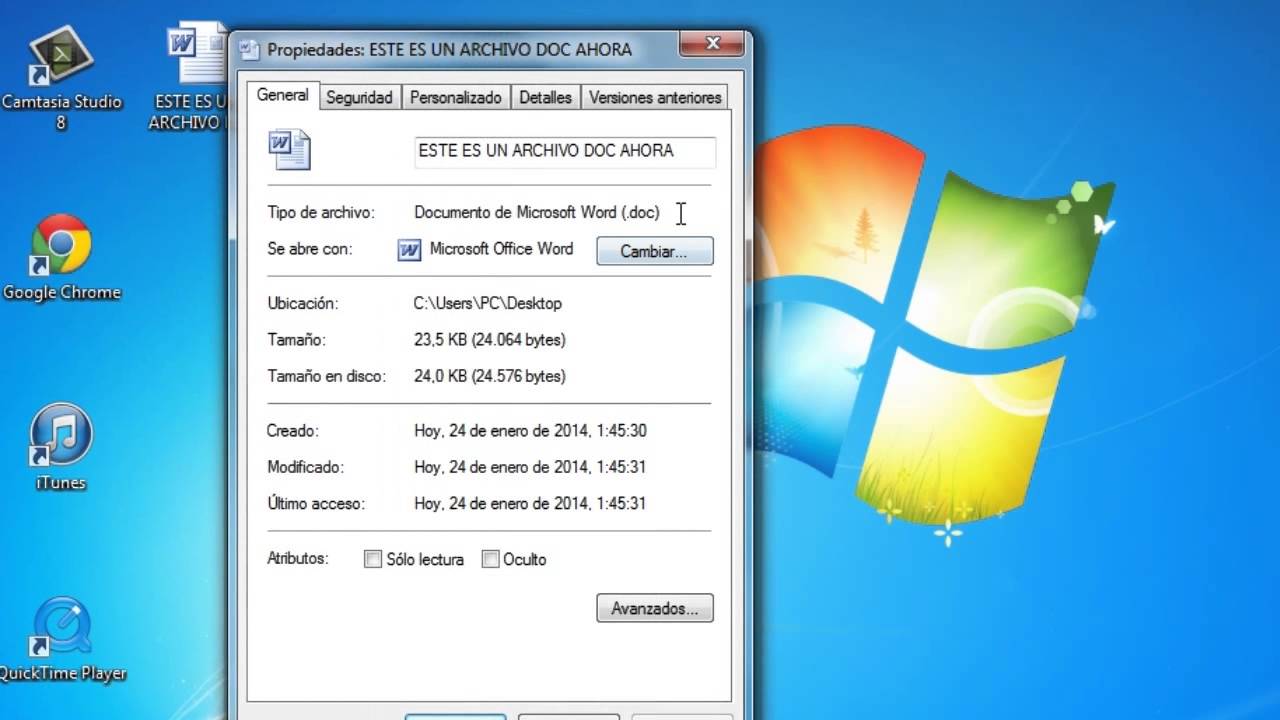Go to the Personalizado tab
Screen dimensions: 1280x720
click(x=456, y=98)
